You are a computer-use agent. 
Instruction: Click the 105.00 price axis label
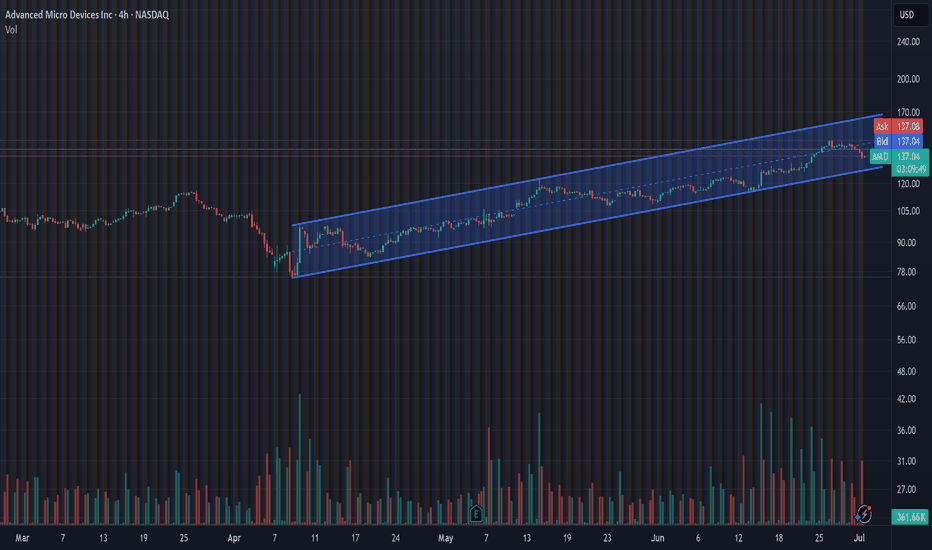pyautogui.click(x=908, y=211)
